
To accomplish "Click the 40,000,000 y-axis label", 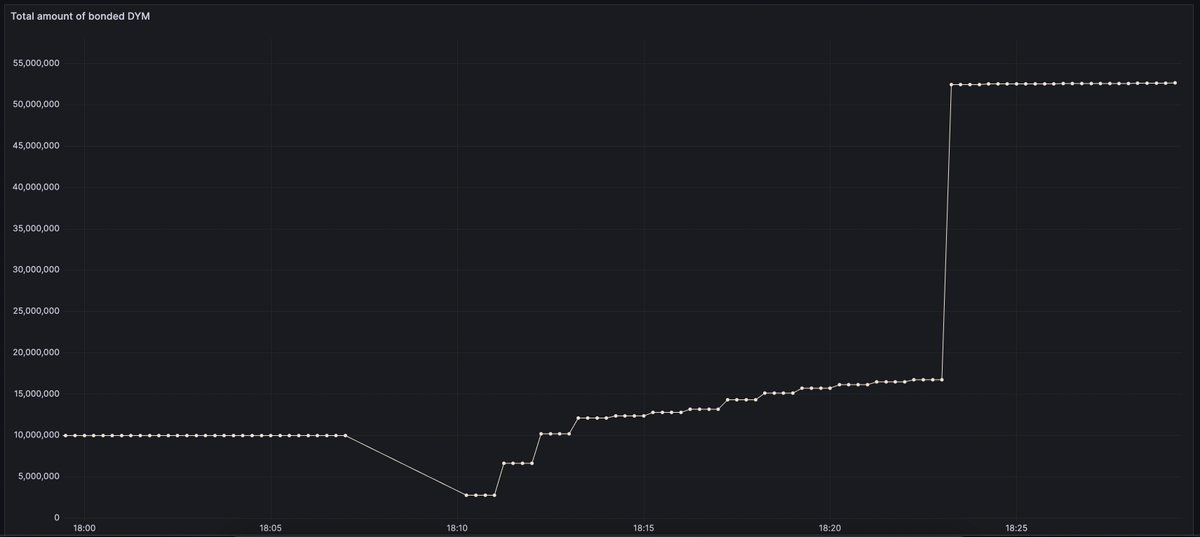I will pos(37,187).
